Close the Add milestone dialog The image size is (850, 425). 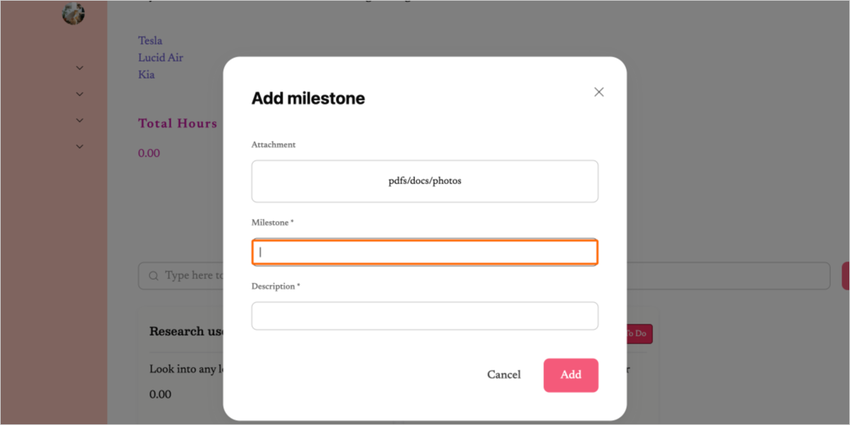[599, 92]
